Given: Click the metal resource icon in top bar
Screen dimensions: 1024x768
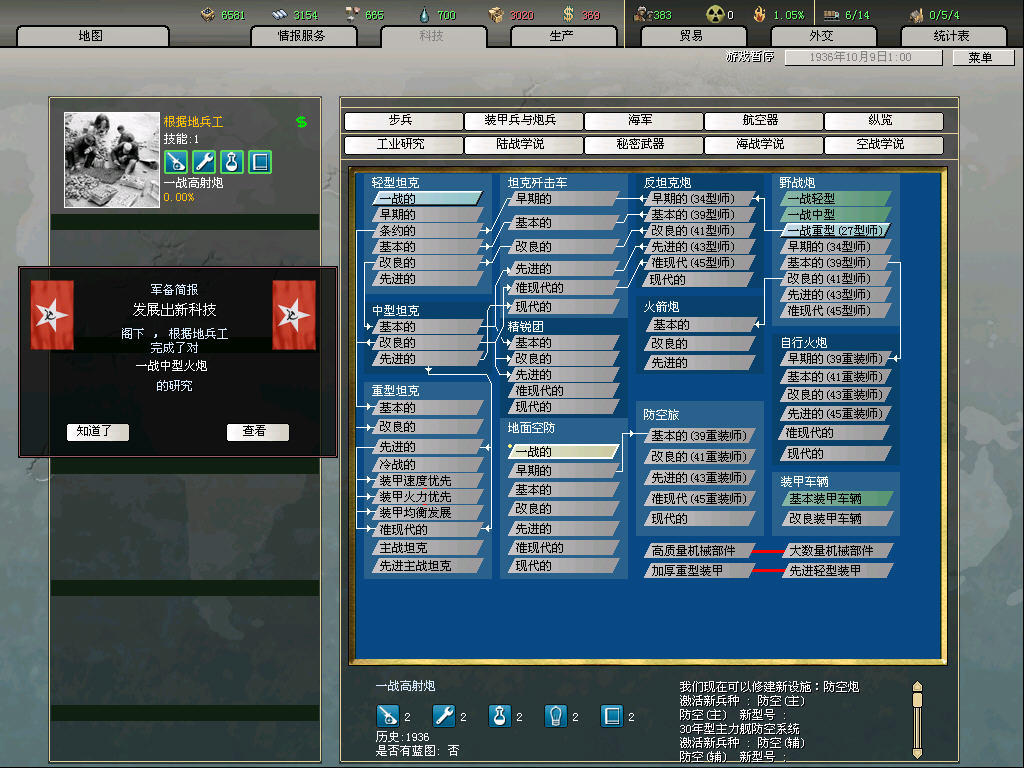Looking at the screenshot, I should pos(280,14).
